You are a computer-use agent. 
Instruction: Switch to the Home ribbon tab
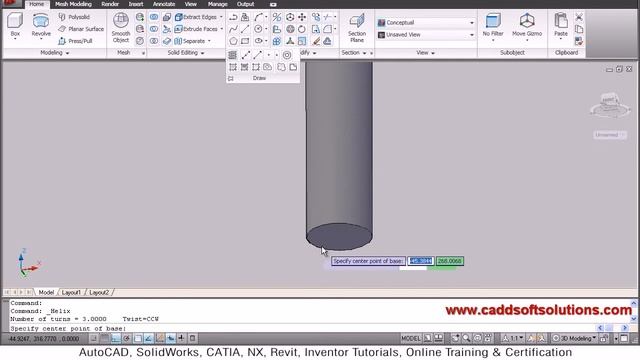tap(37, 4)
